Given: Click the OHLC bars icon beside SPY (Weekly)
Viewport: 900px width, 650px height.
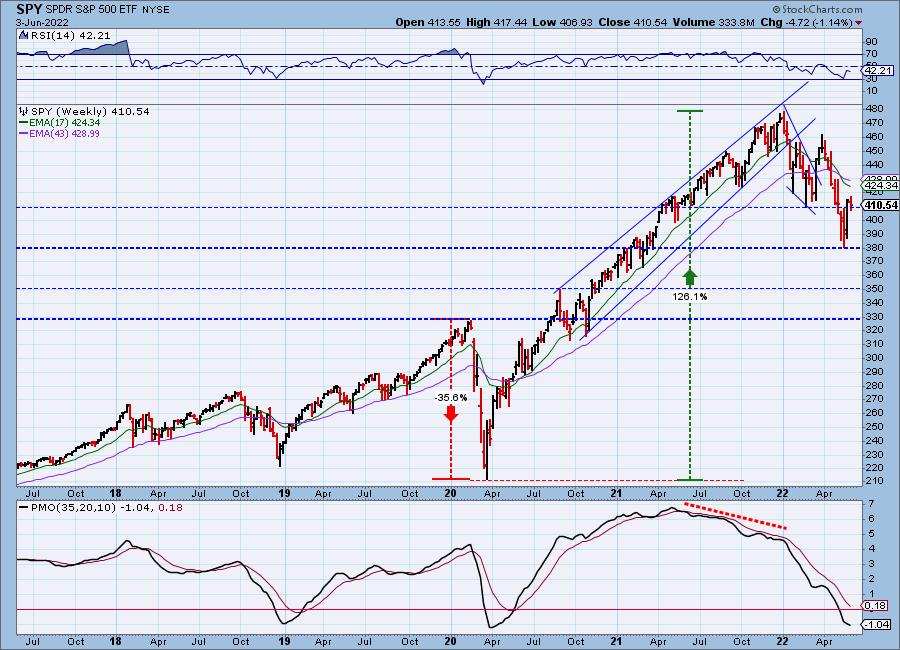Looking at the screenshot, I should [x=24, y=111].
